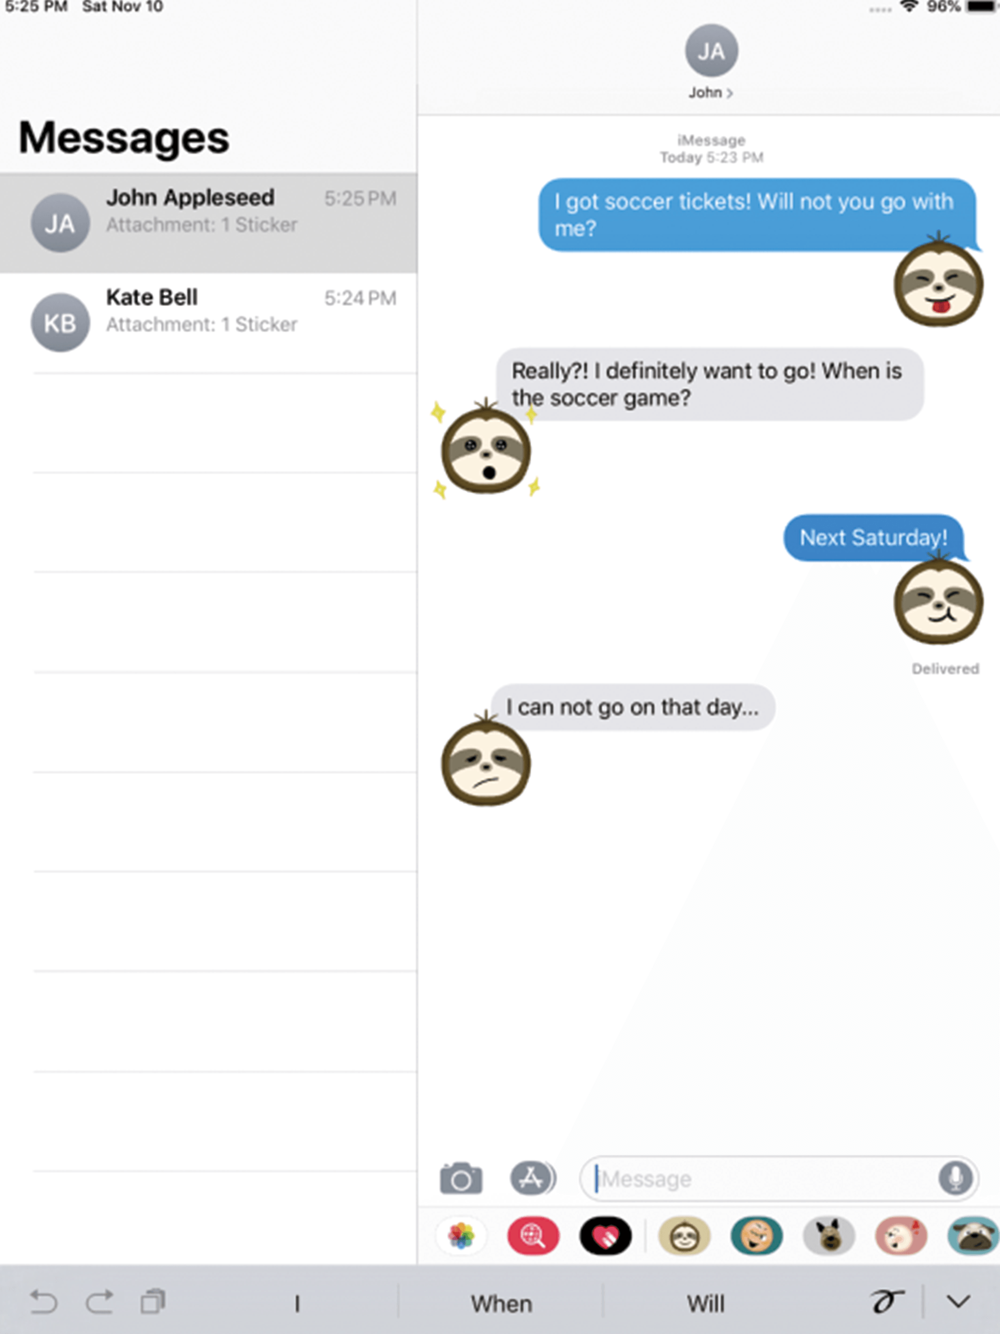Select the sloth sticker pack icon
This screenshot has height=1334, width=1000.
click(x=684, y=1237)
